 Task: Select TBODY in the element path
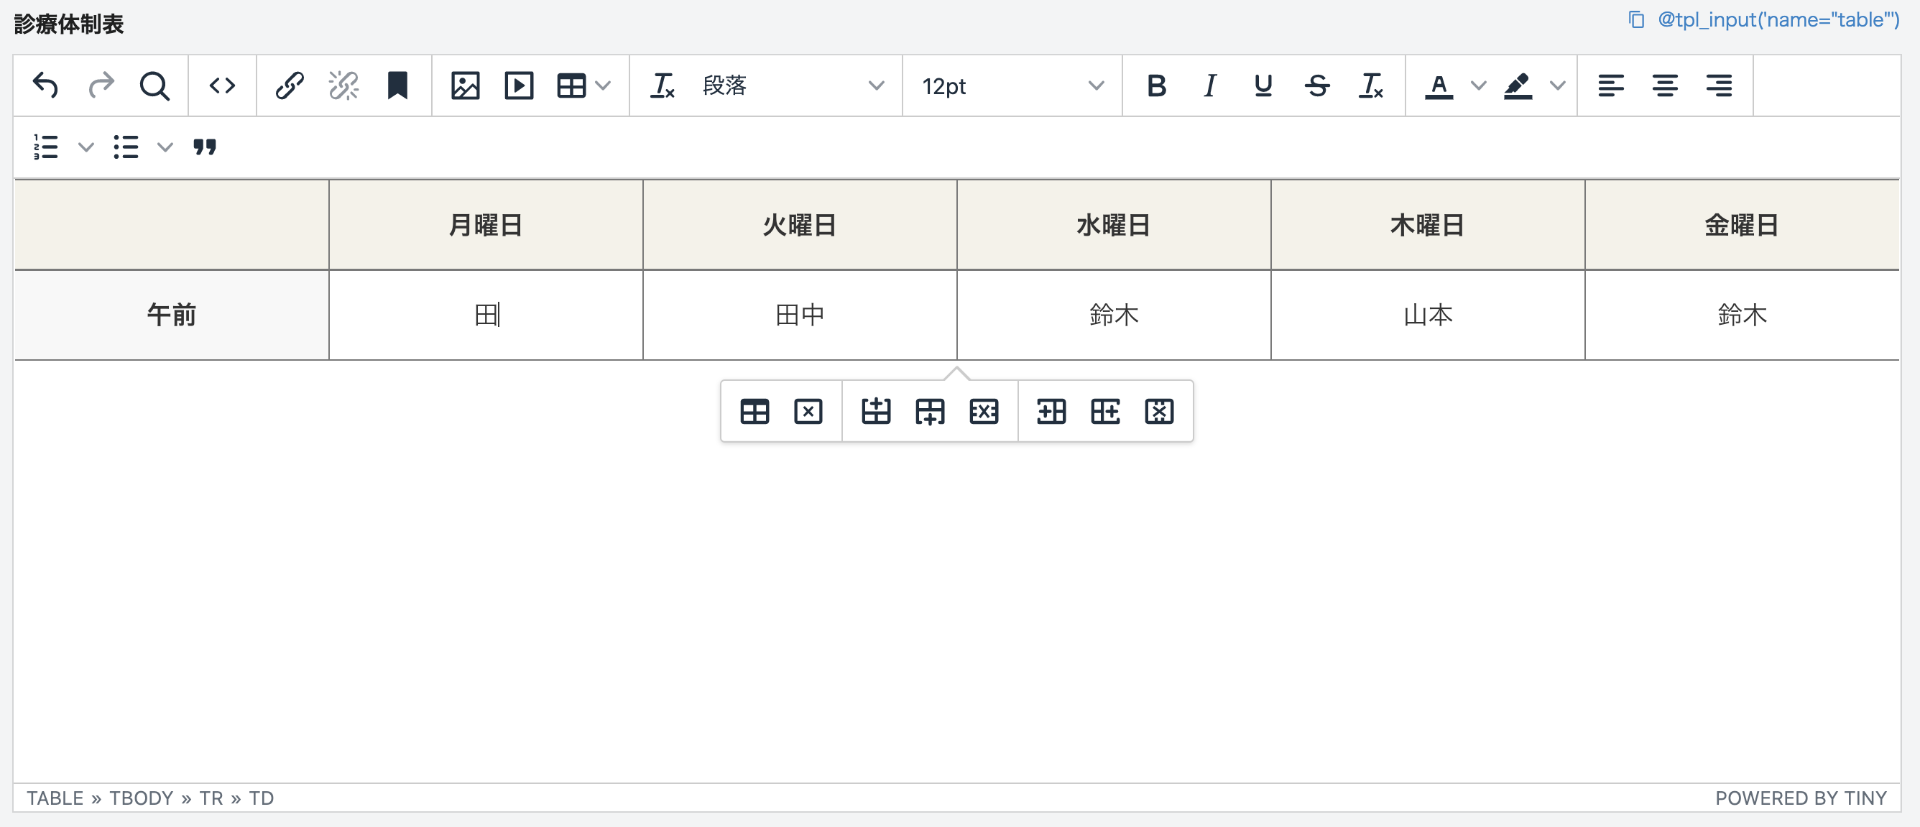click(141, 798)
